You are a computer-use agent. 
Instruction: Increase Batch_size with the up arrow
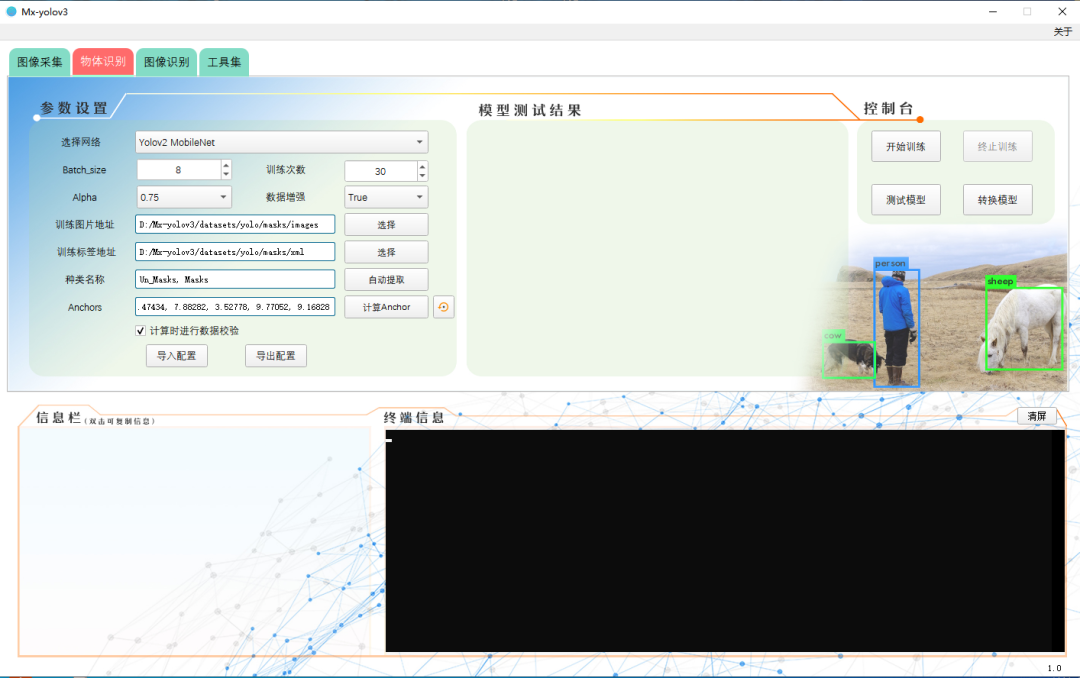point(226,165)
